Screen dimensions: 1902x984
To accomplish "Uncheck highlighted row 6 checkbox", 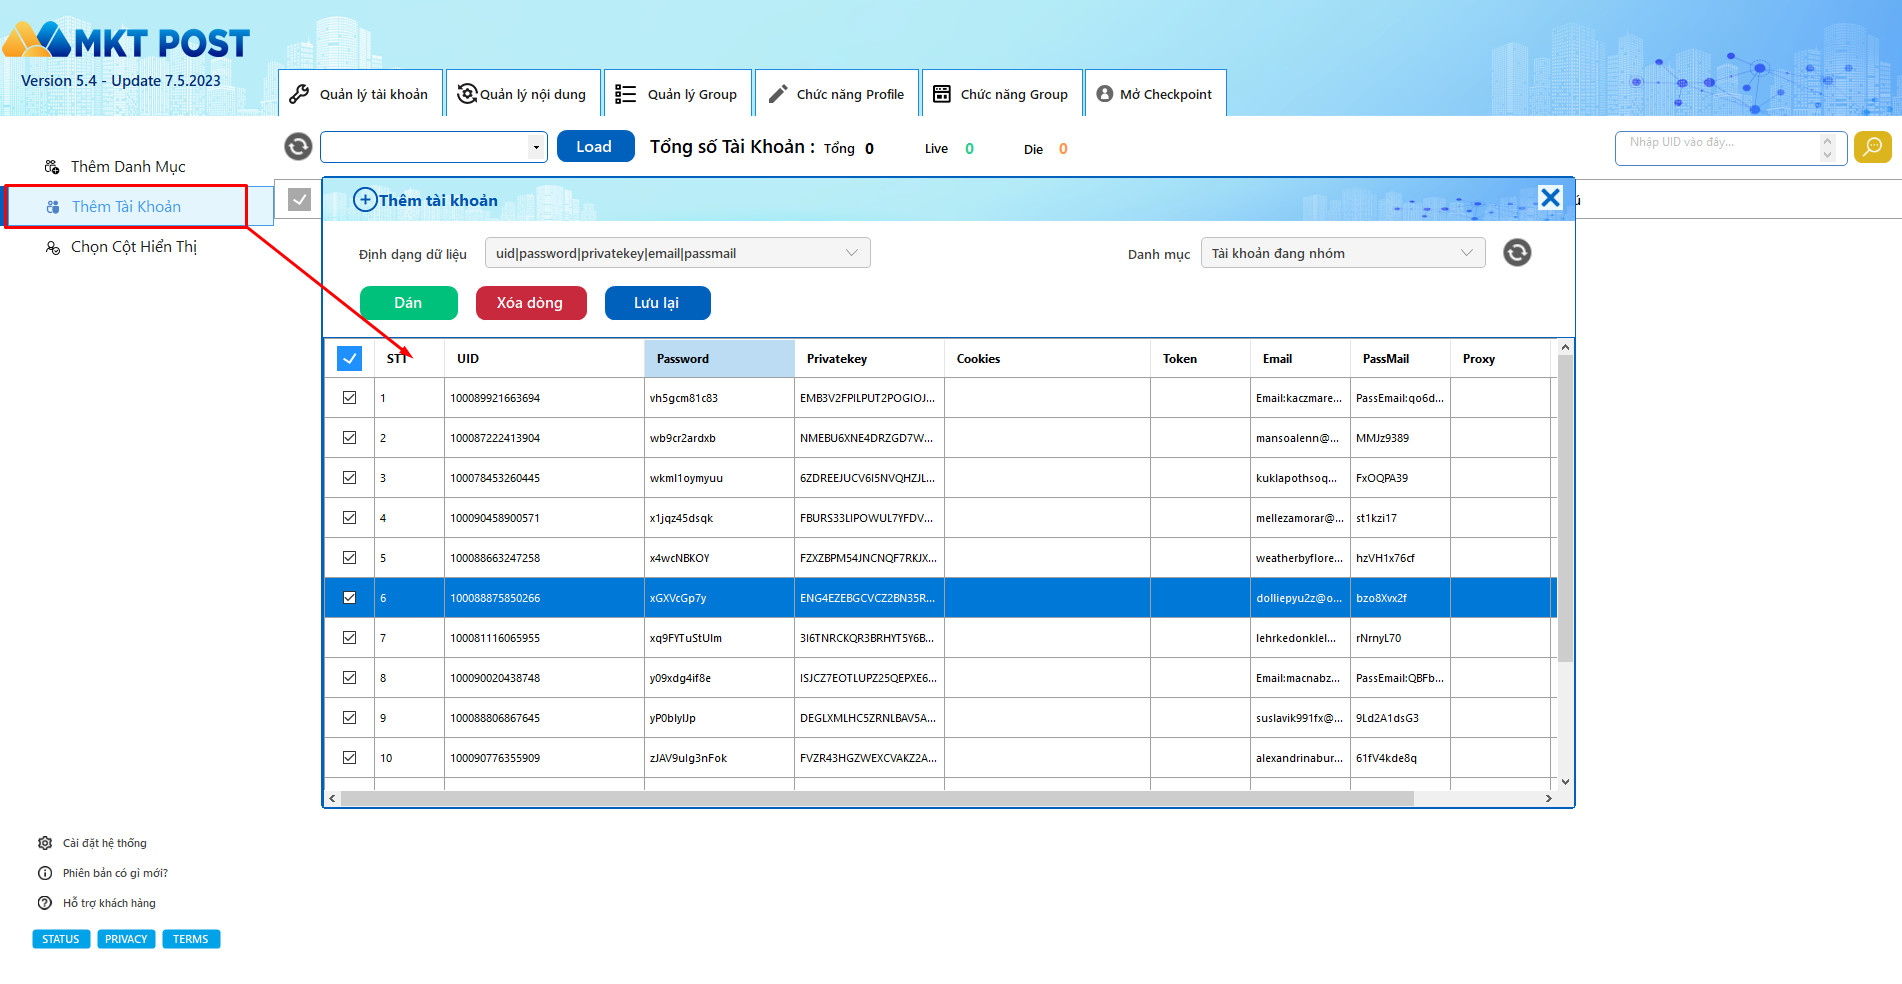I will [x=349, y=597].
